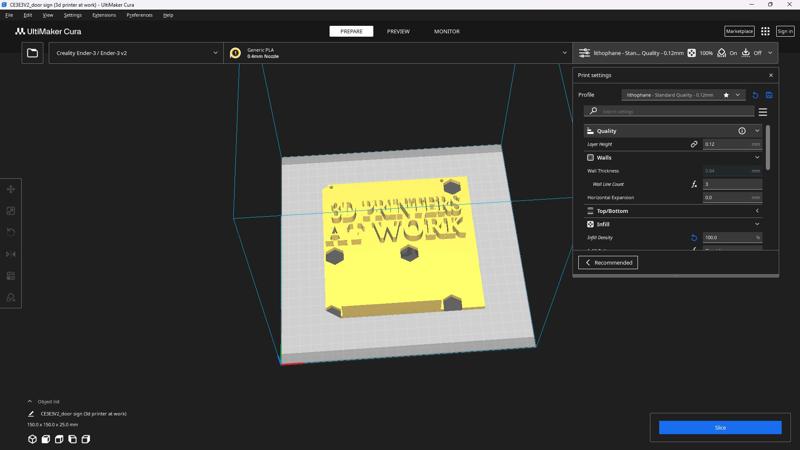Switch to 3D perspective view cube icon

(32, 439)
